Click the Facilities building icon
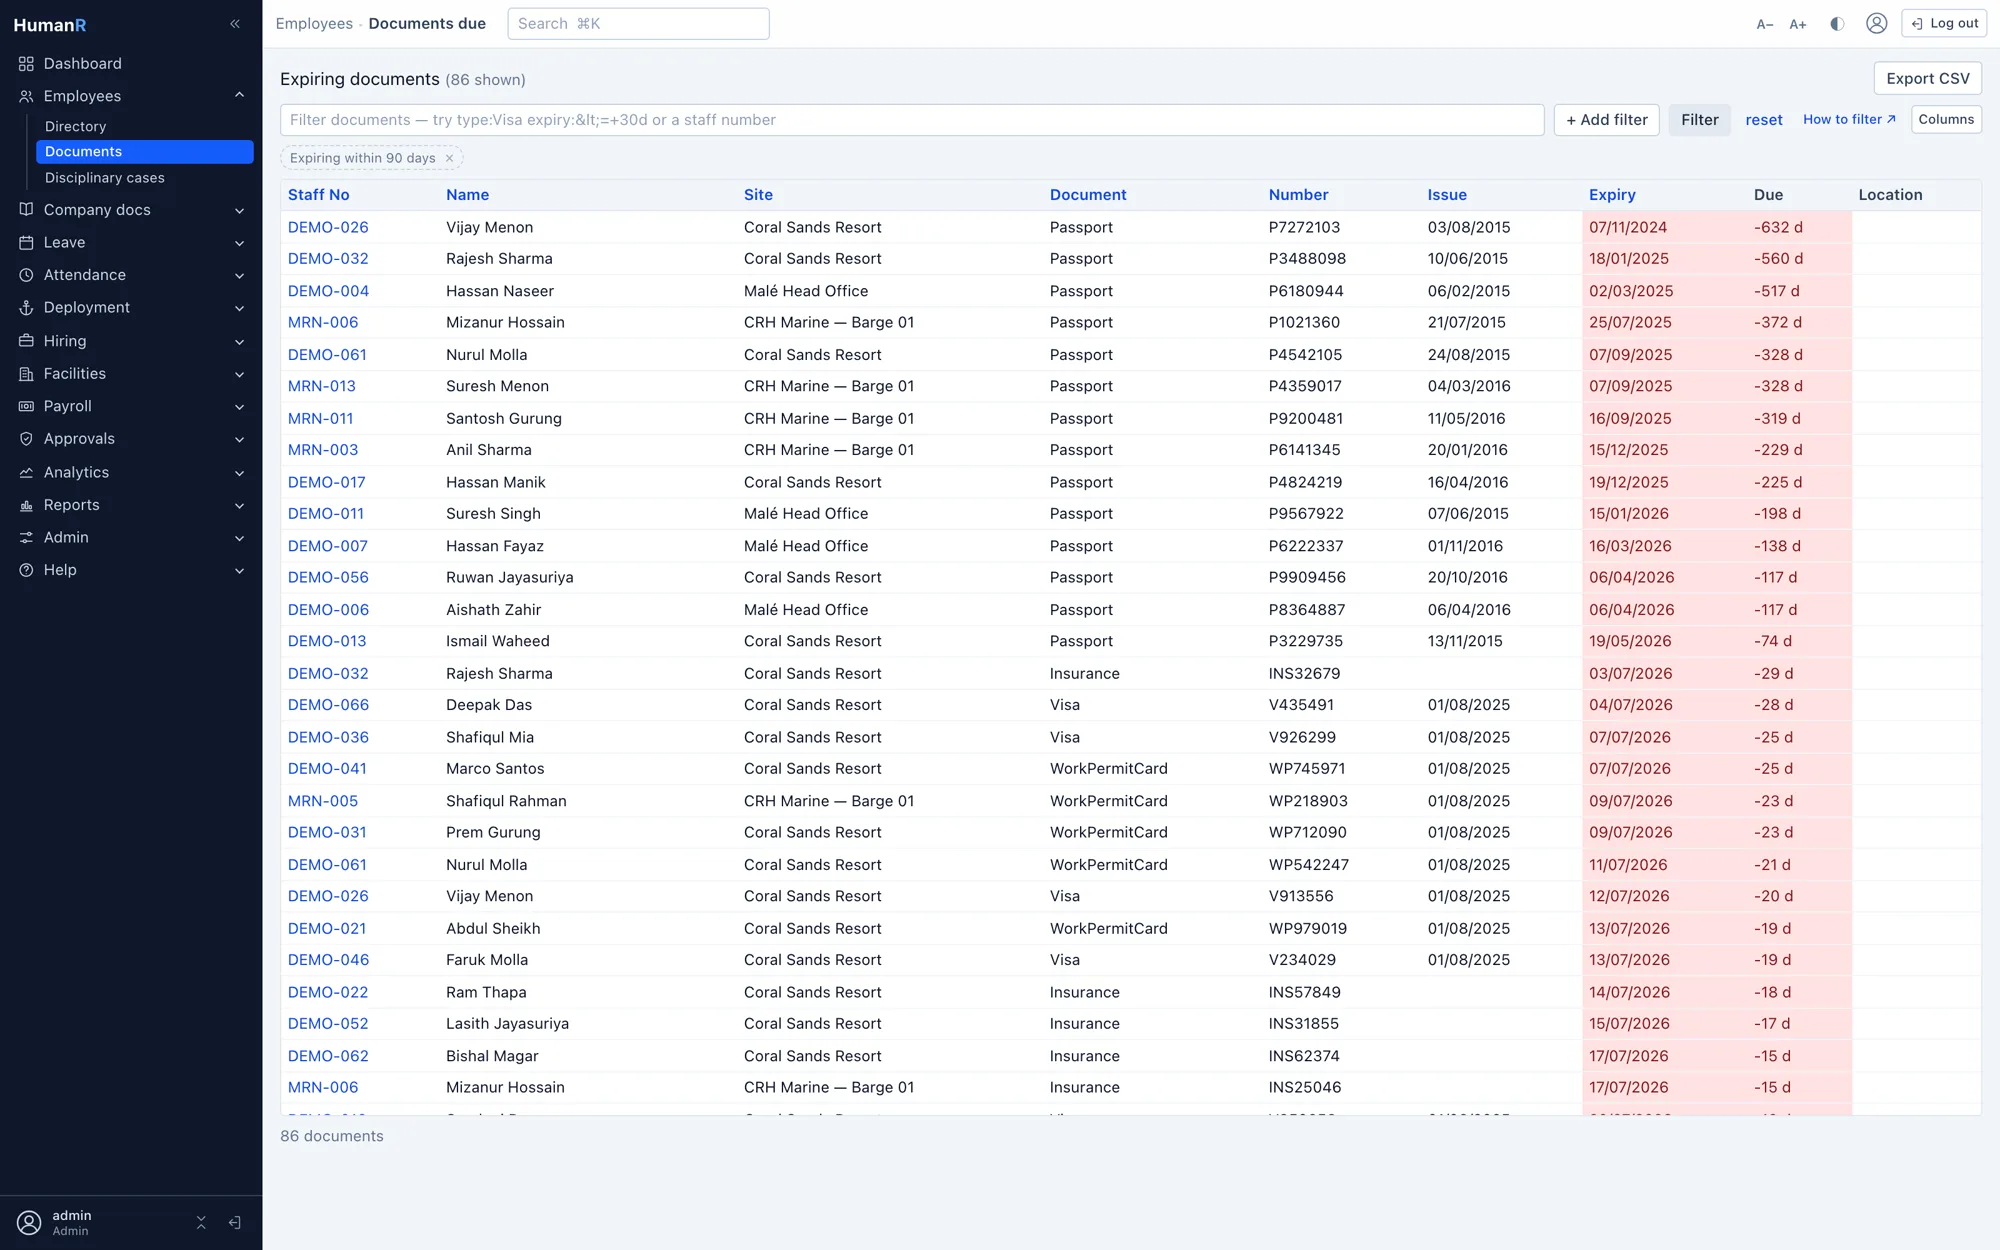 pyautogui.click(x=26, y=374)
